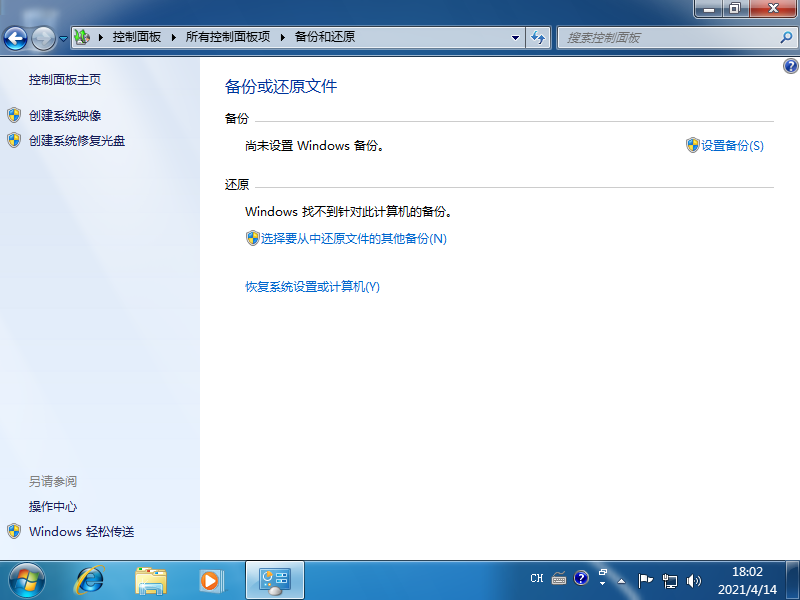Click language bar help icon
This screenshot has height=600, width=800.
(x=581, y=578)
